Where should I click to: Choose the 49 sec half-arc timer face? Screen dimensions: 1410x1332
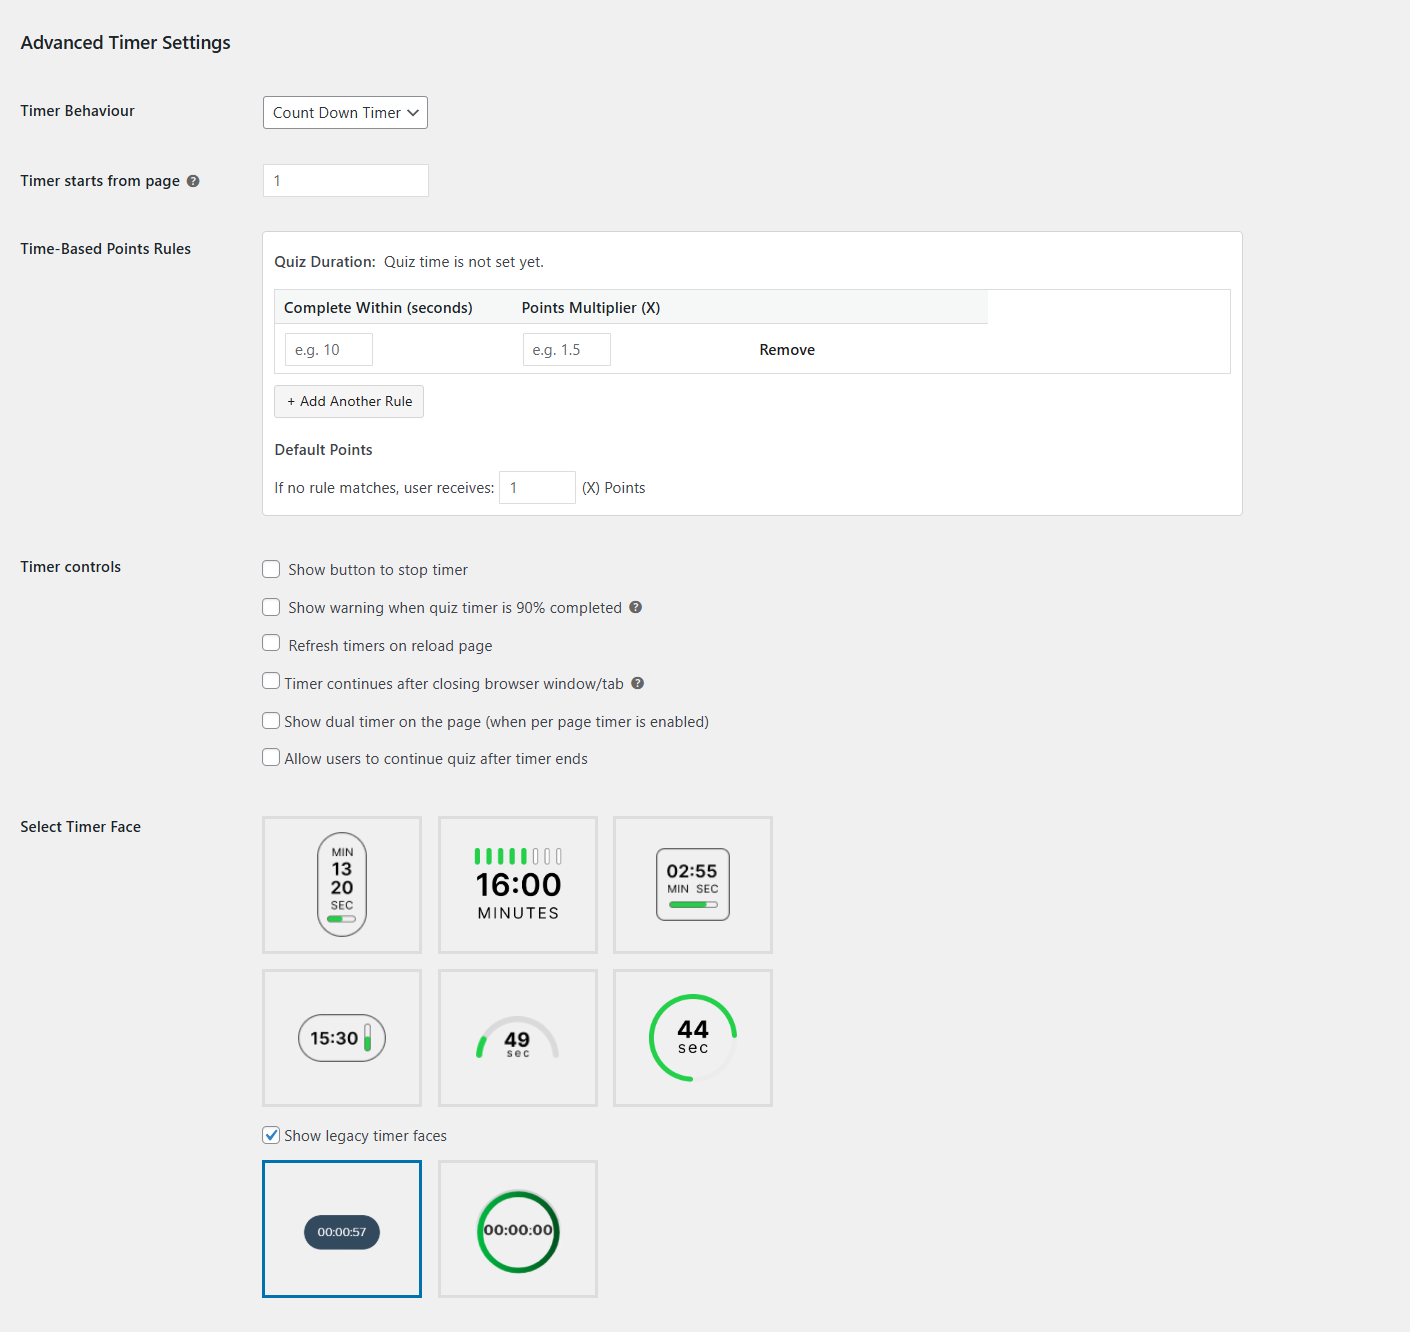coord(518,1038)
